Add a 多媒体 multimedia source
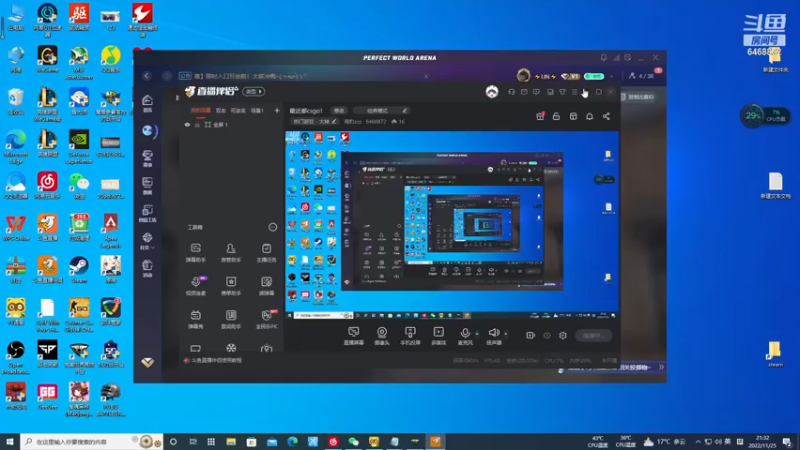800x450 pixels. [x=438, y=336]
